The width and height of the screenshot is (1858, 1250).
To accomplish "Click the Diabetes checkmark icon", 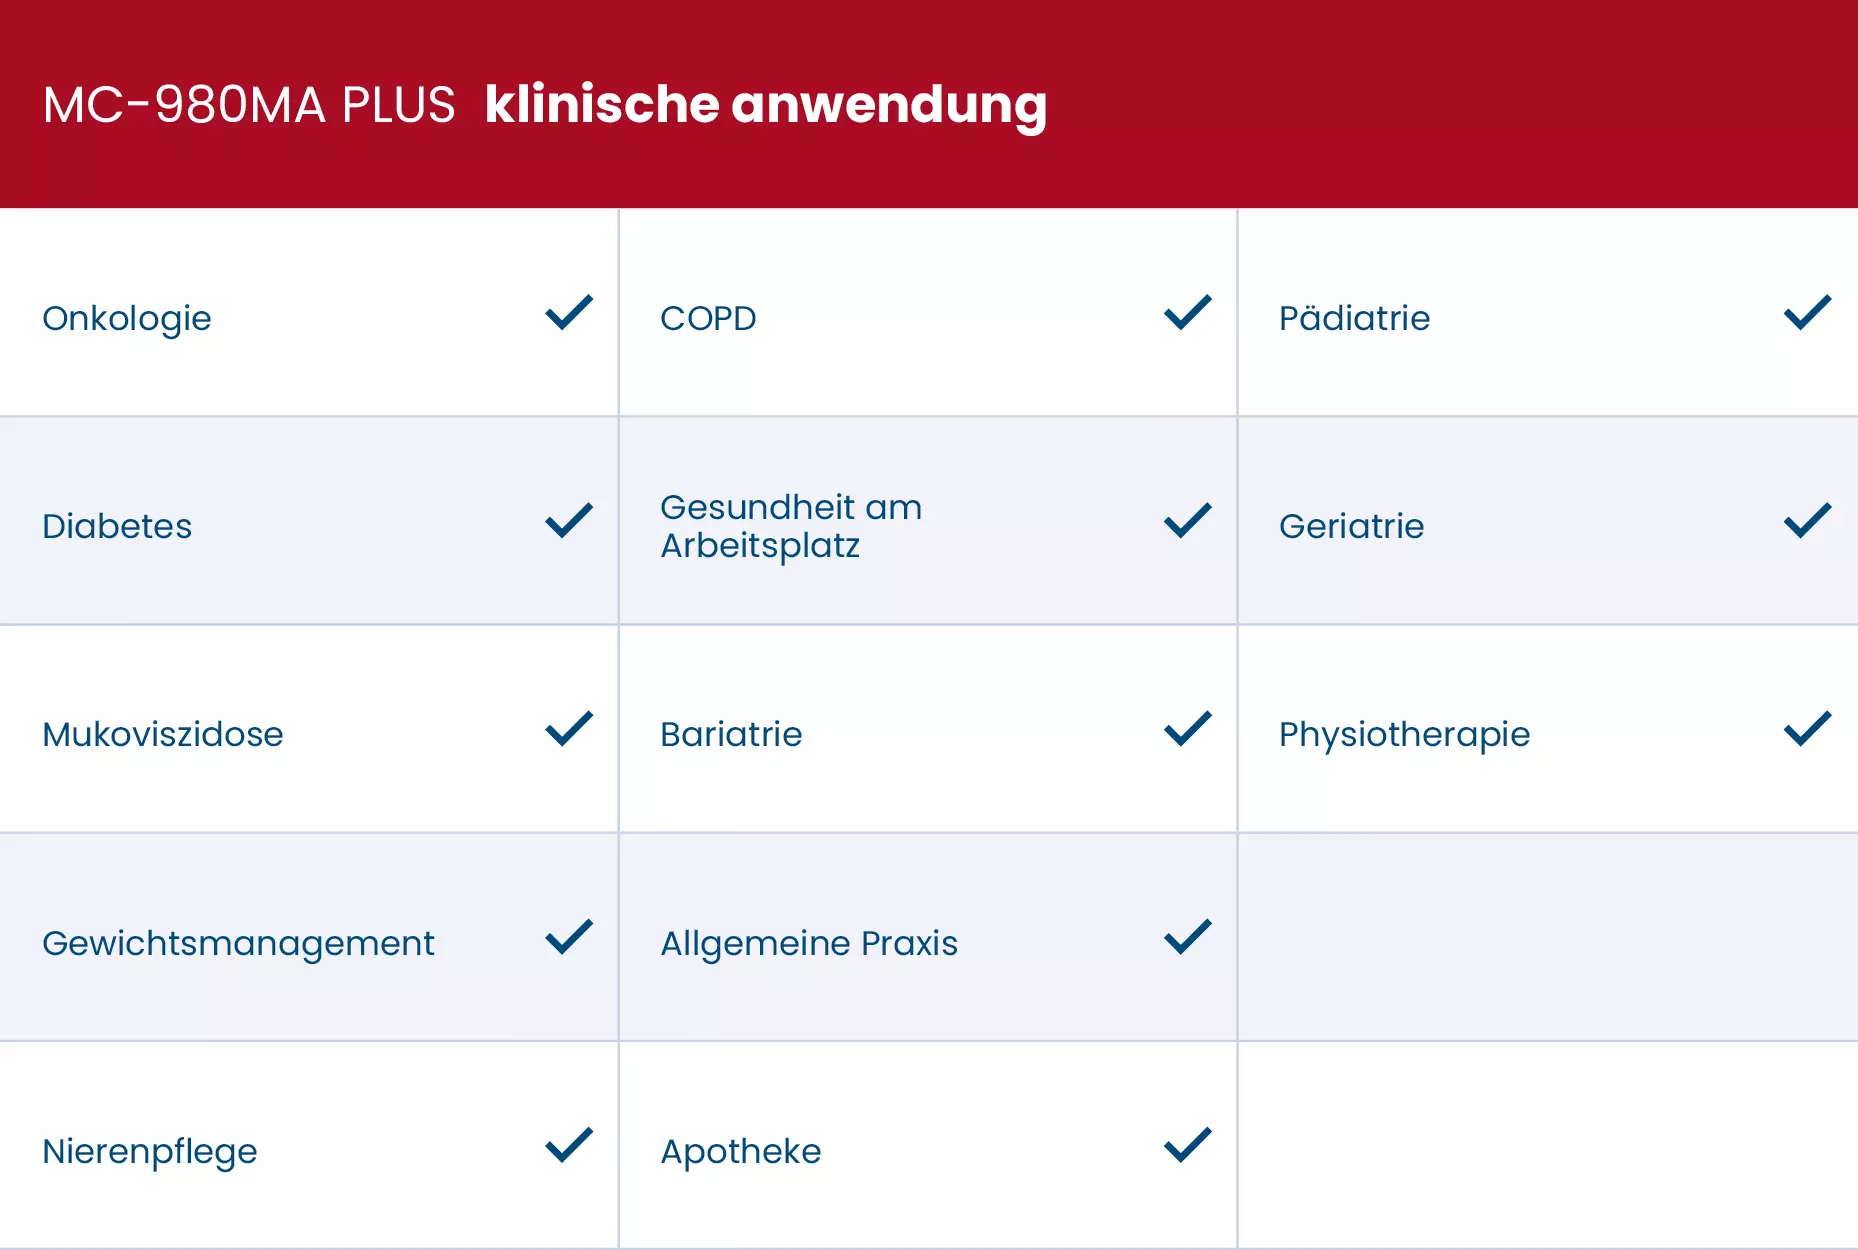I will click(569, 521).
